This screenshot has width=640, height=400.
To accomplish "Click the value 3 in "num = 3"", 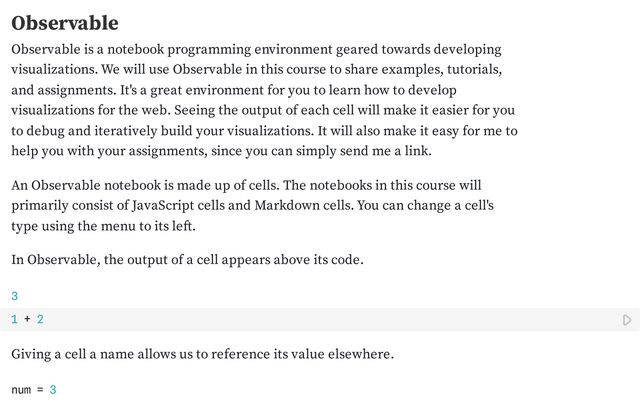I will tap(53, 390).
